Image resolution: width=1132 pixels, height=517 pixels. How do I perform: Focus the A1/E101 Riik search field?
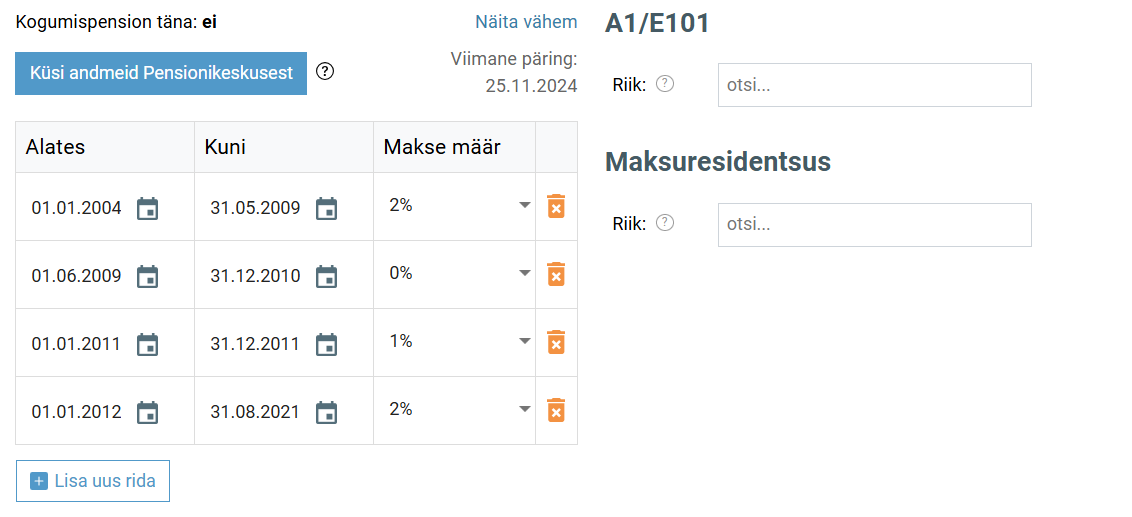(874, 84)
